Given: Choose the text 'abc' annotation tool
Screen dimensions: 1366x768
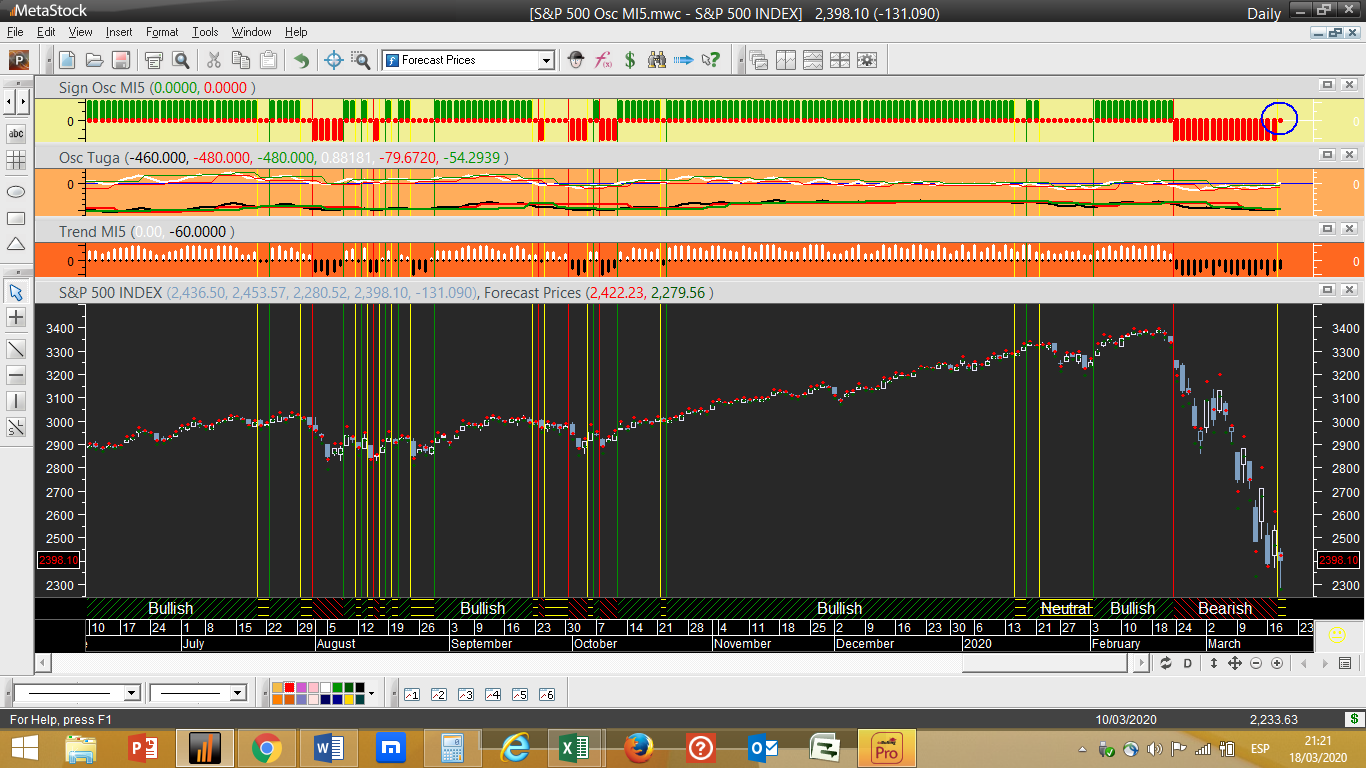Looking at the screenshot, I should (16, 134).
